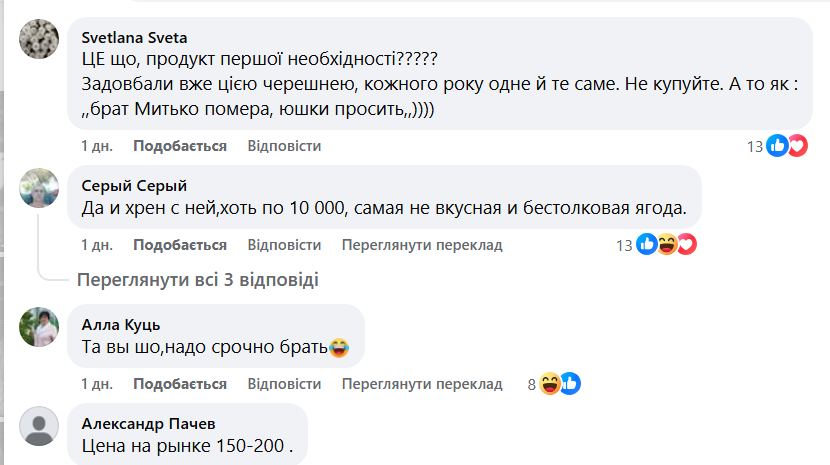
Task: Open reaction icons on Алла Куць's comment
Action: point(560,384)
